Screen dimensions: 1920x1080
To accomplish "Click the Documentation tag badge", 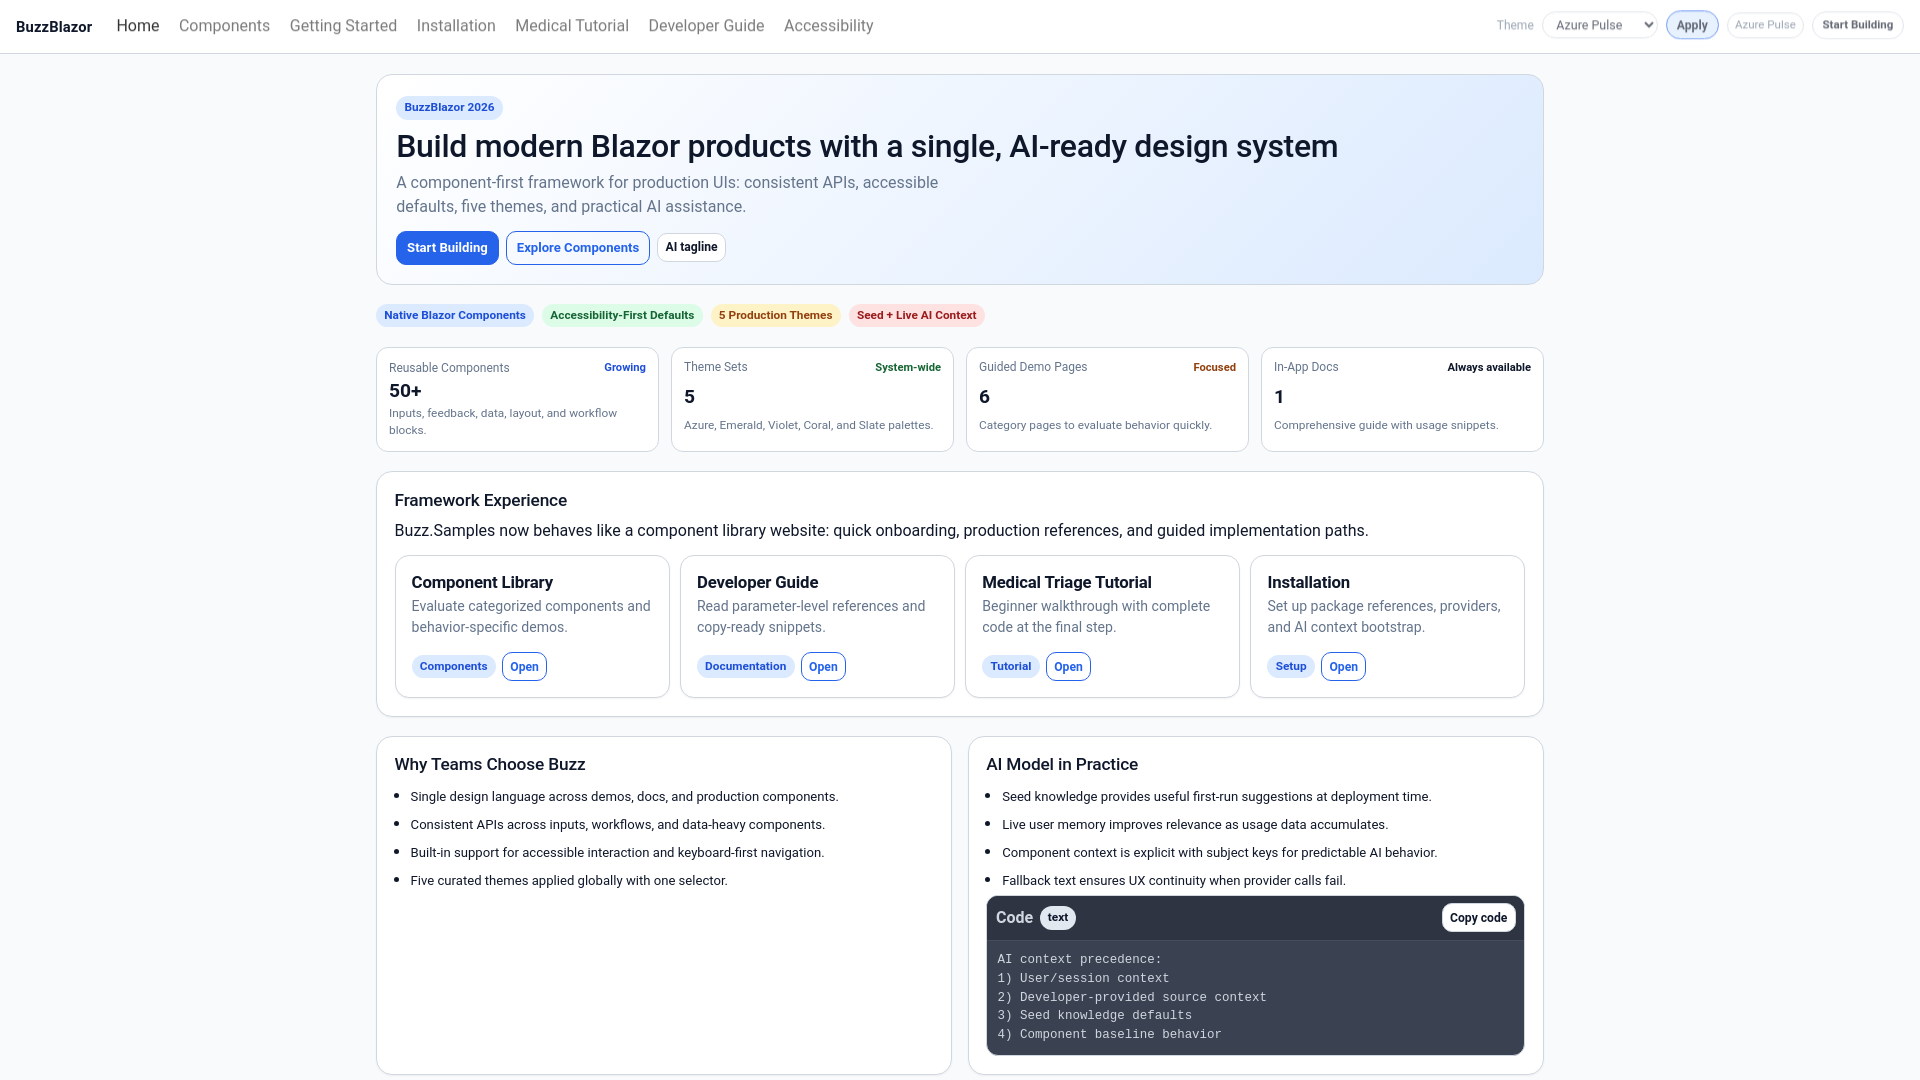I will [745, 667].
